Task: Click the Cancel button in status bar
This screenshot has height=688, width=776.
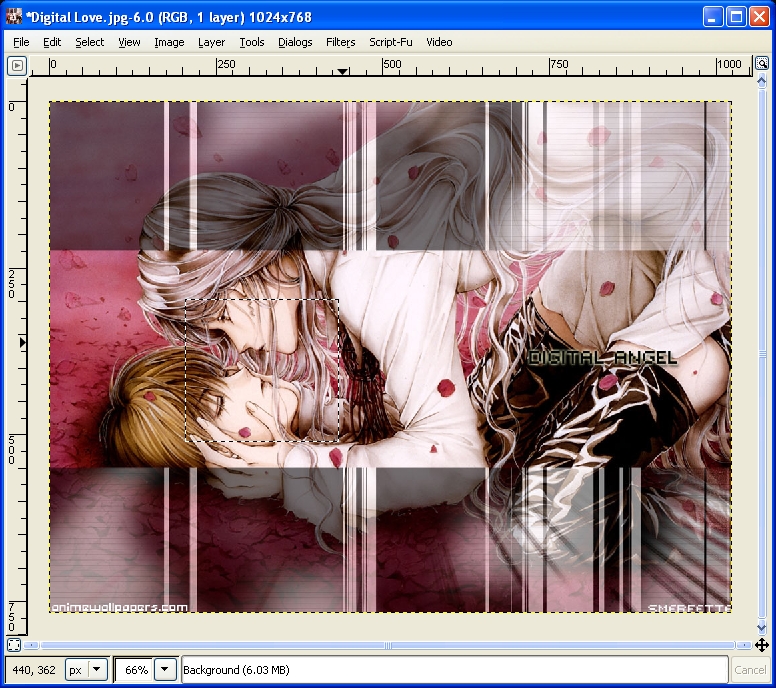Action: [750, 670]
